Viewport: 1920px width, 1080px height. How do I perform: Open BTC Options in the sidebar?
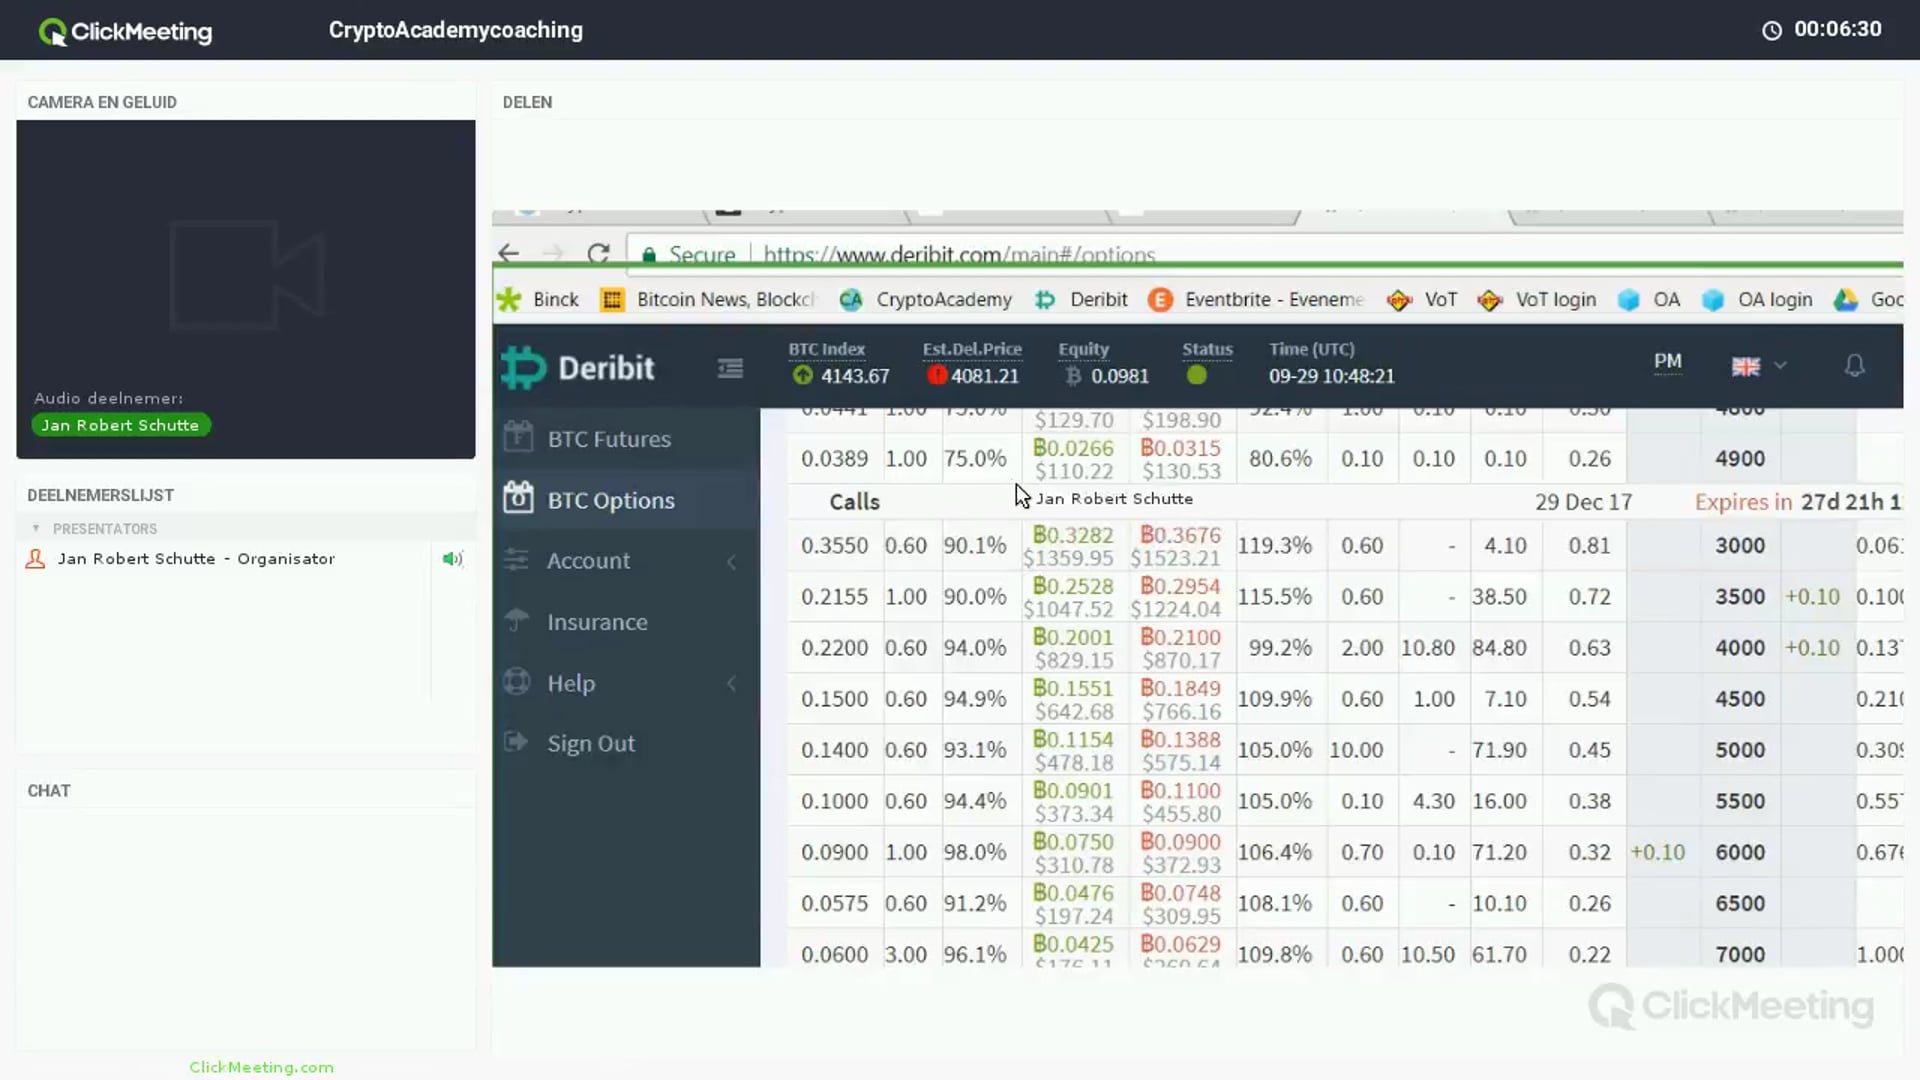tap(626, 499)
